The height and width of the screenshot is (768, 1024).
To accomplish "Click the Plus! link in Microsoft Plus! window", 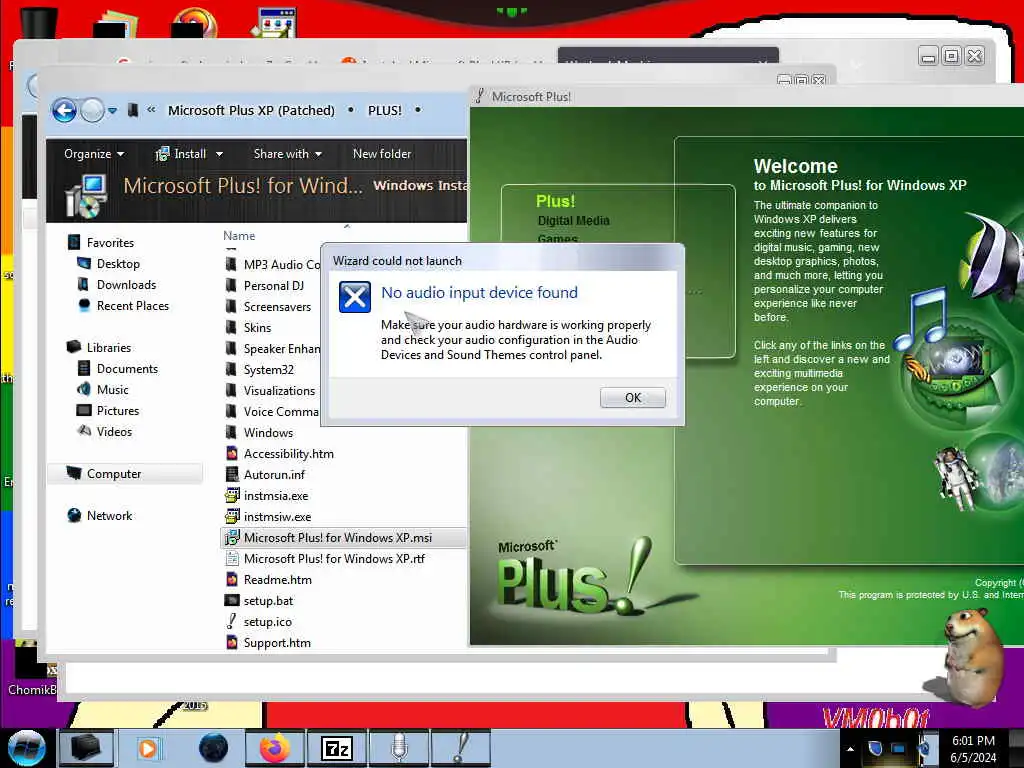I will 555,201.
